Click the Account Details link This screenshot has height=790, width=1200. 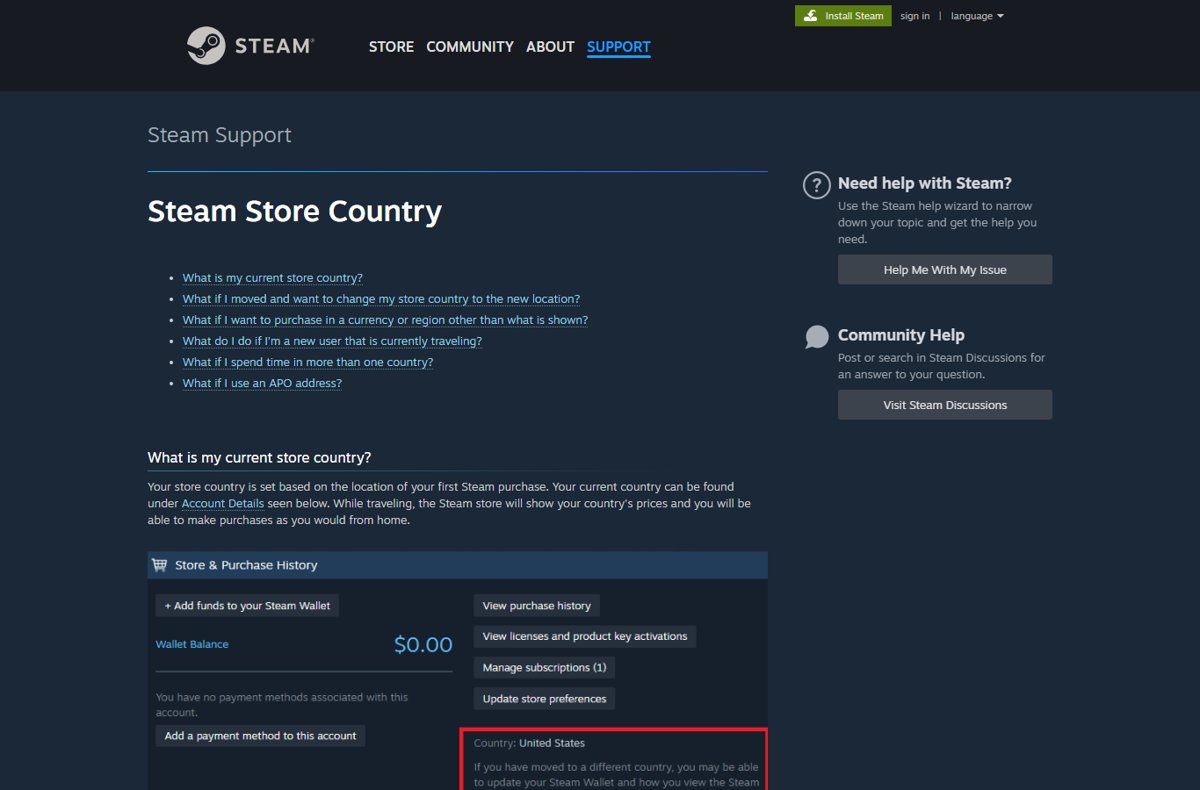click(x=223, y=504)
